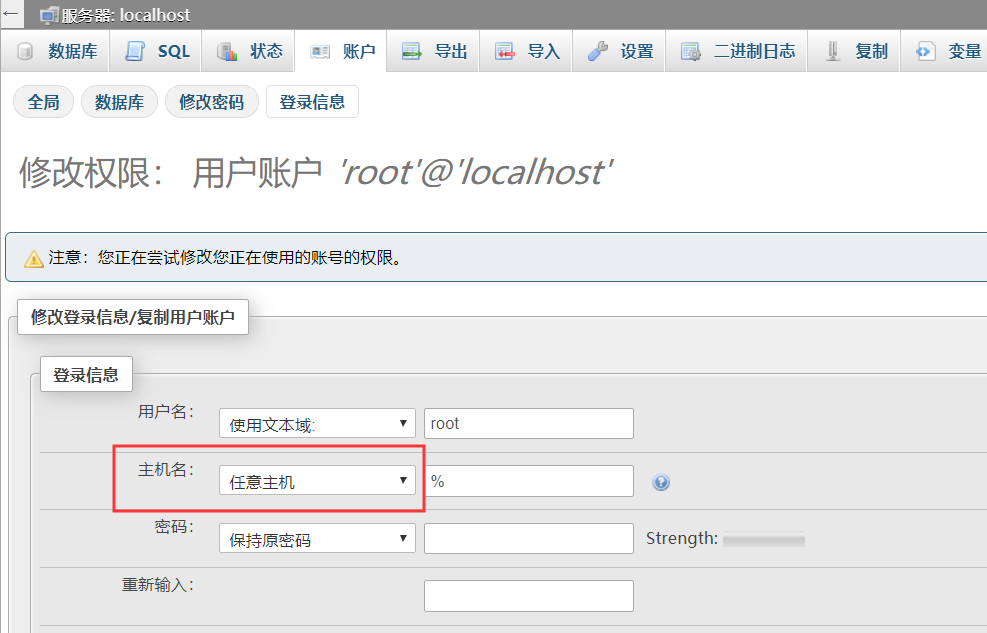Open the 主机名 任意主机 dropdown
The width and height of the screenshot is (987, 633).
317,481
